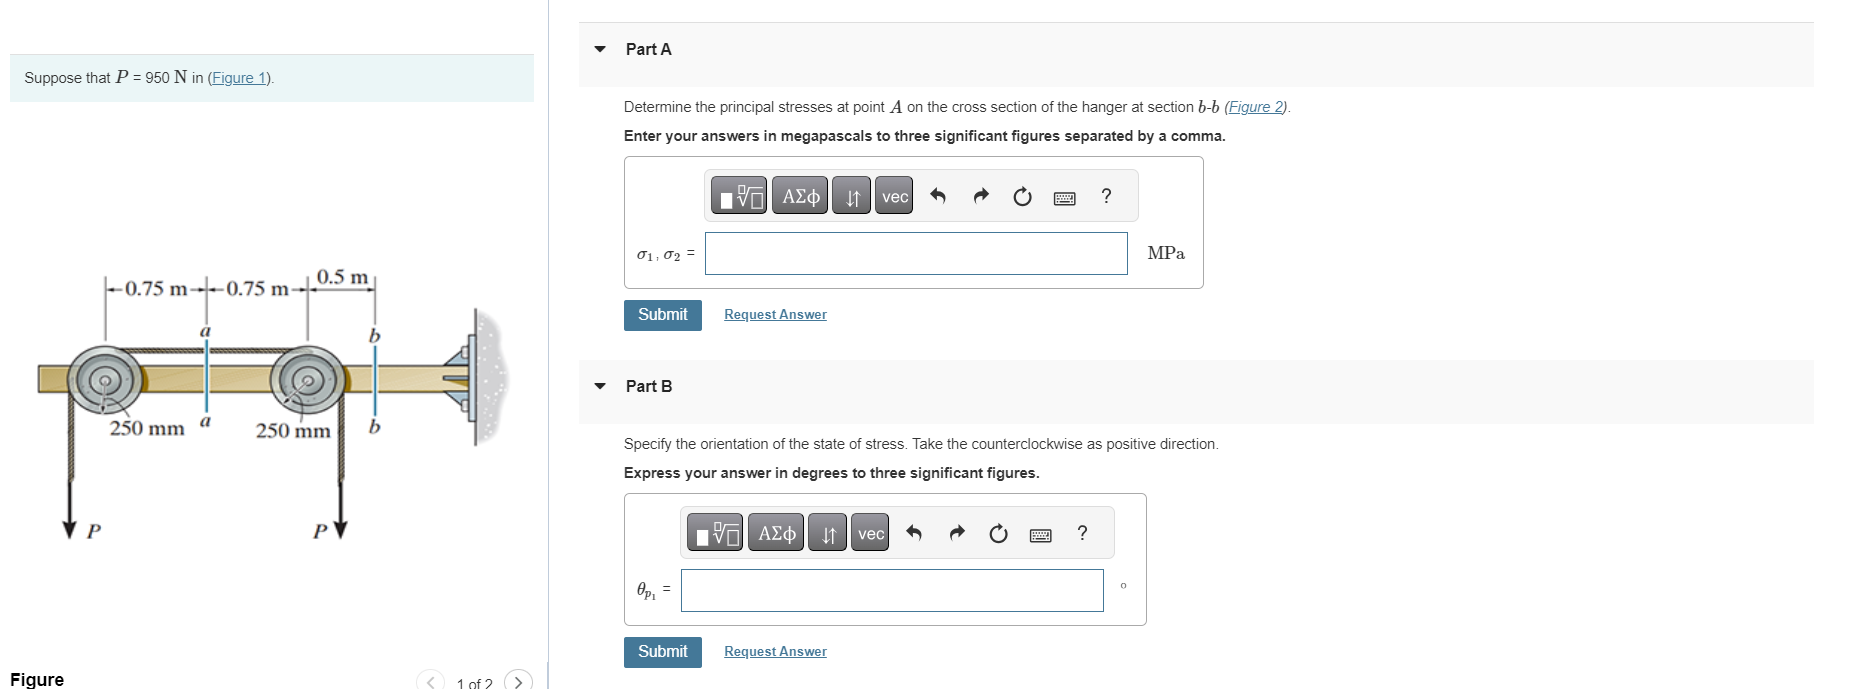Open keyboard shortcuts in Part B toolbar

(1040, 533)
